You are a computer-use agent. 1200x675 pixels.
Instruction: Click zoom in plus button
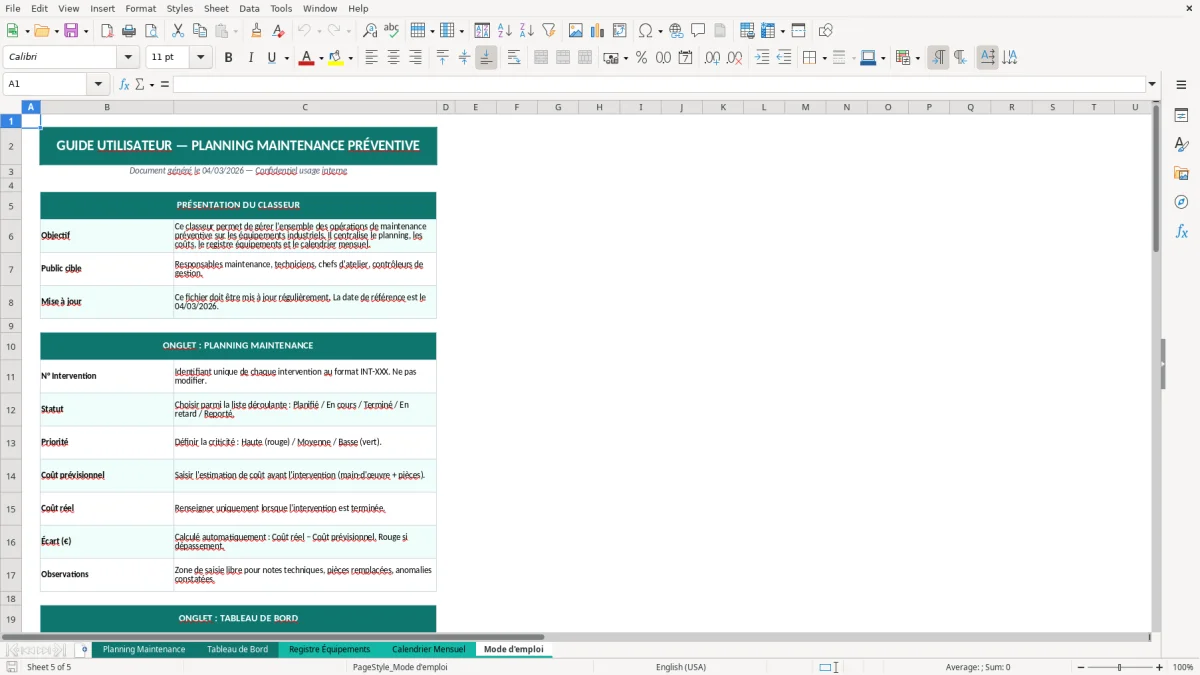coord(1159,667)
